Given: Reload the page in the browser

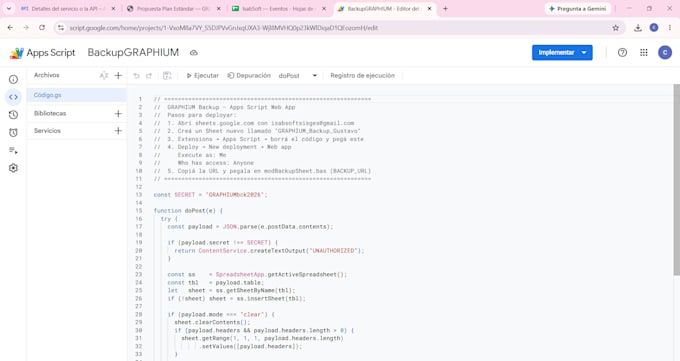Looking at the screenshot, I should coord(42,28).
